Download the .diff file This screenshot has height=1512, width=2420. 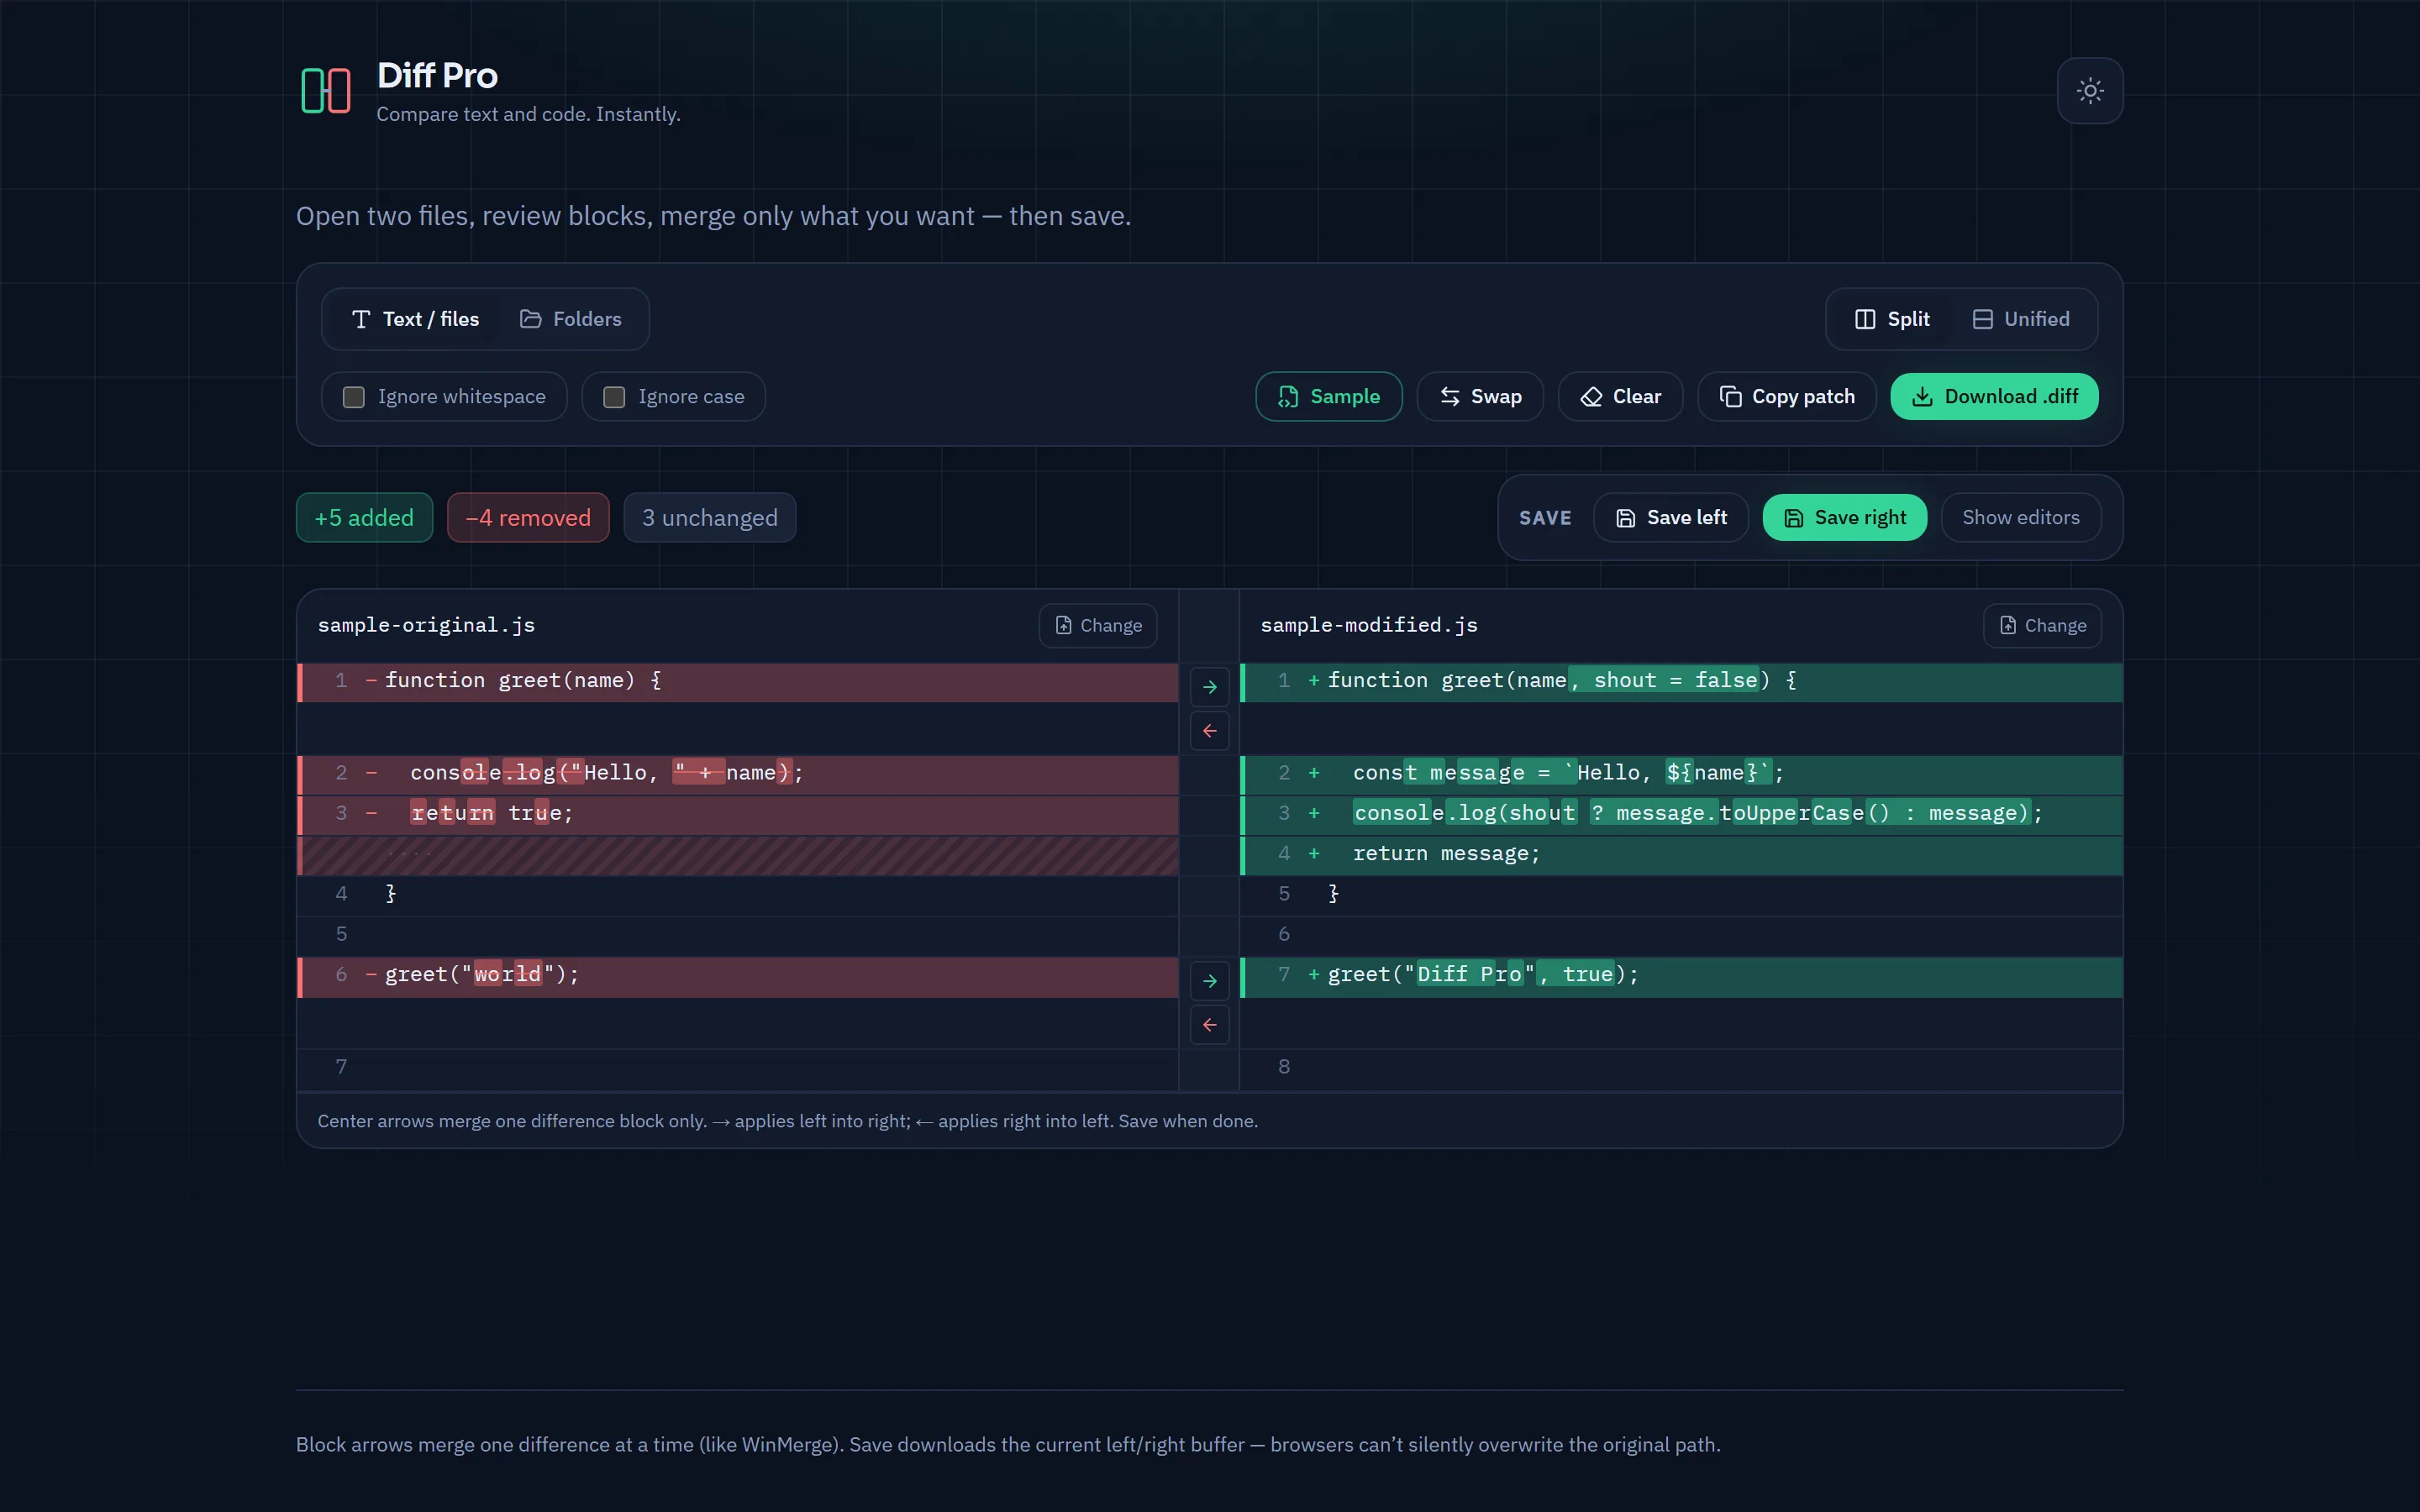(1994, 397)
